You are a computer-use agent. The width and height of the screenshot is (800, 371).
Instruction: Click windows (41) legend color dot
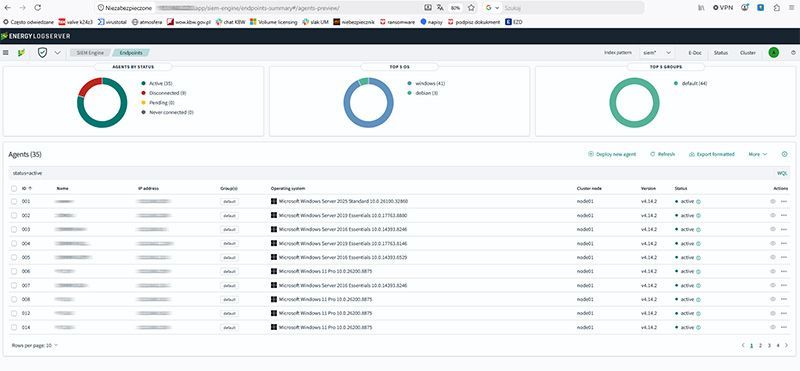point(409,83)
